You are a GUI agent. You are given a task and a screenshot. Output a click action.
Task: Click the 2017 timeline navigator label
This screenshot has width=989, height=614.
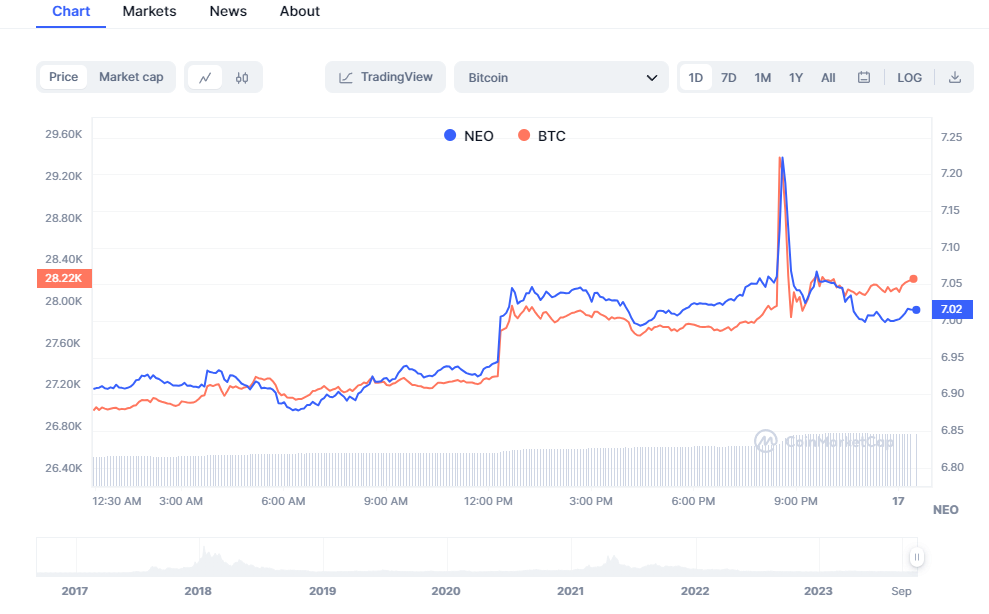coord(74,591)
